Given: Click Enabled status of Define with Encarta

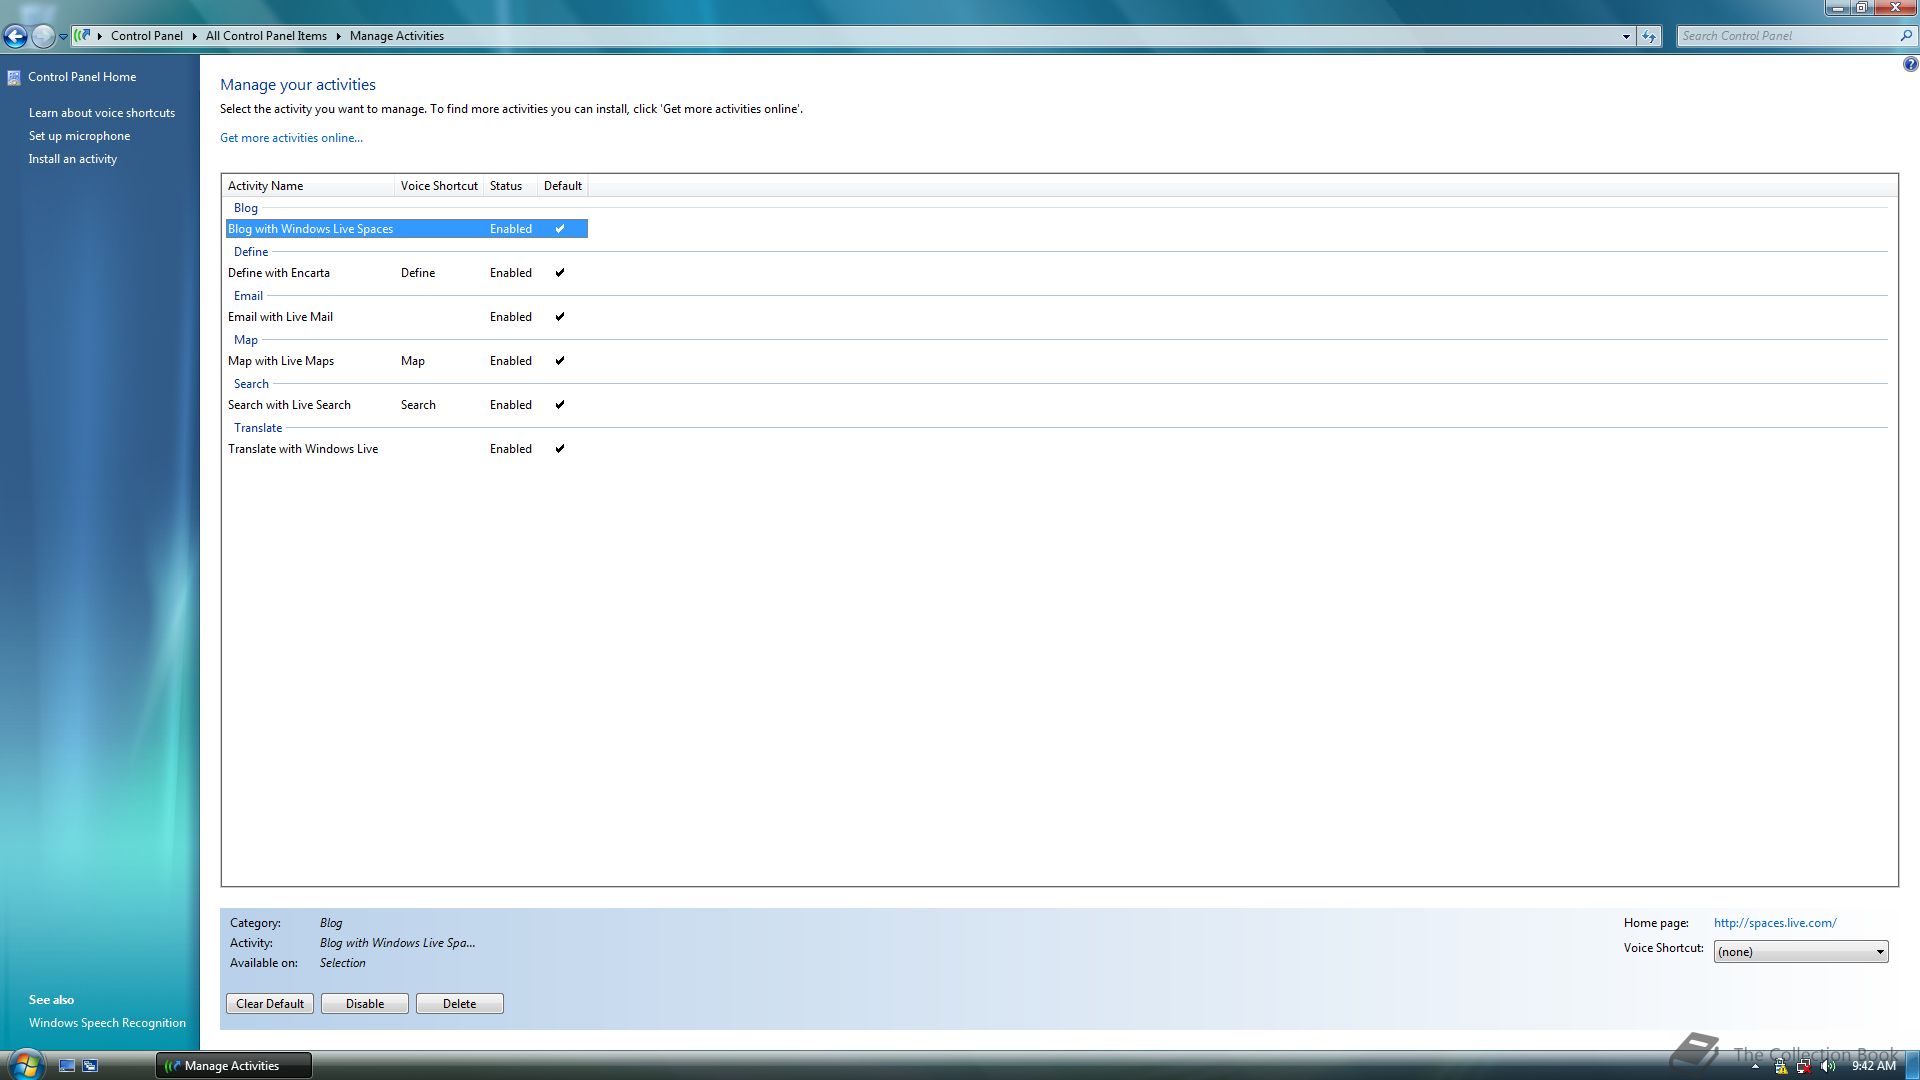Looking at the screenshot, I should point(511,273).
